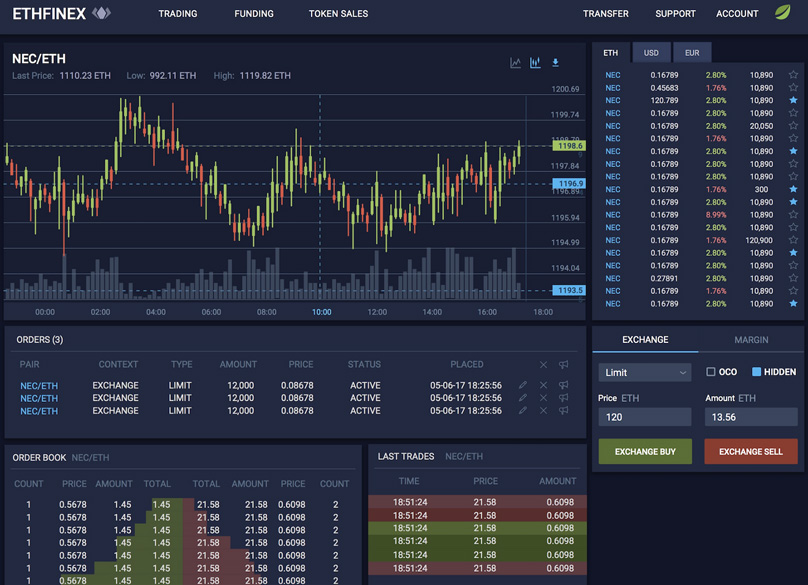The height and width of the screenshot is (585, 808).
Task: Open the TRANSFER page
Action: (x=605, y=14)
